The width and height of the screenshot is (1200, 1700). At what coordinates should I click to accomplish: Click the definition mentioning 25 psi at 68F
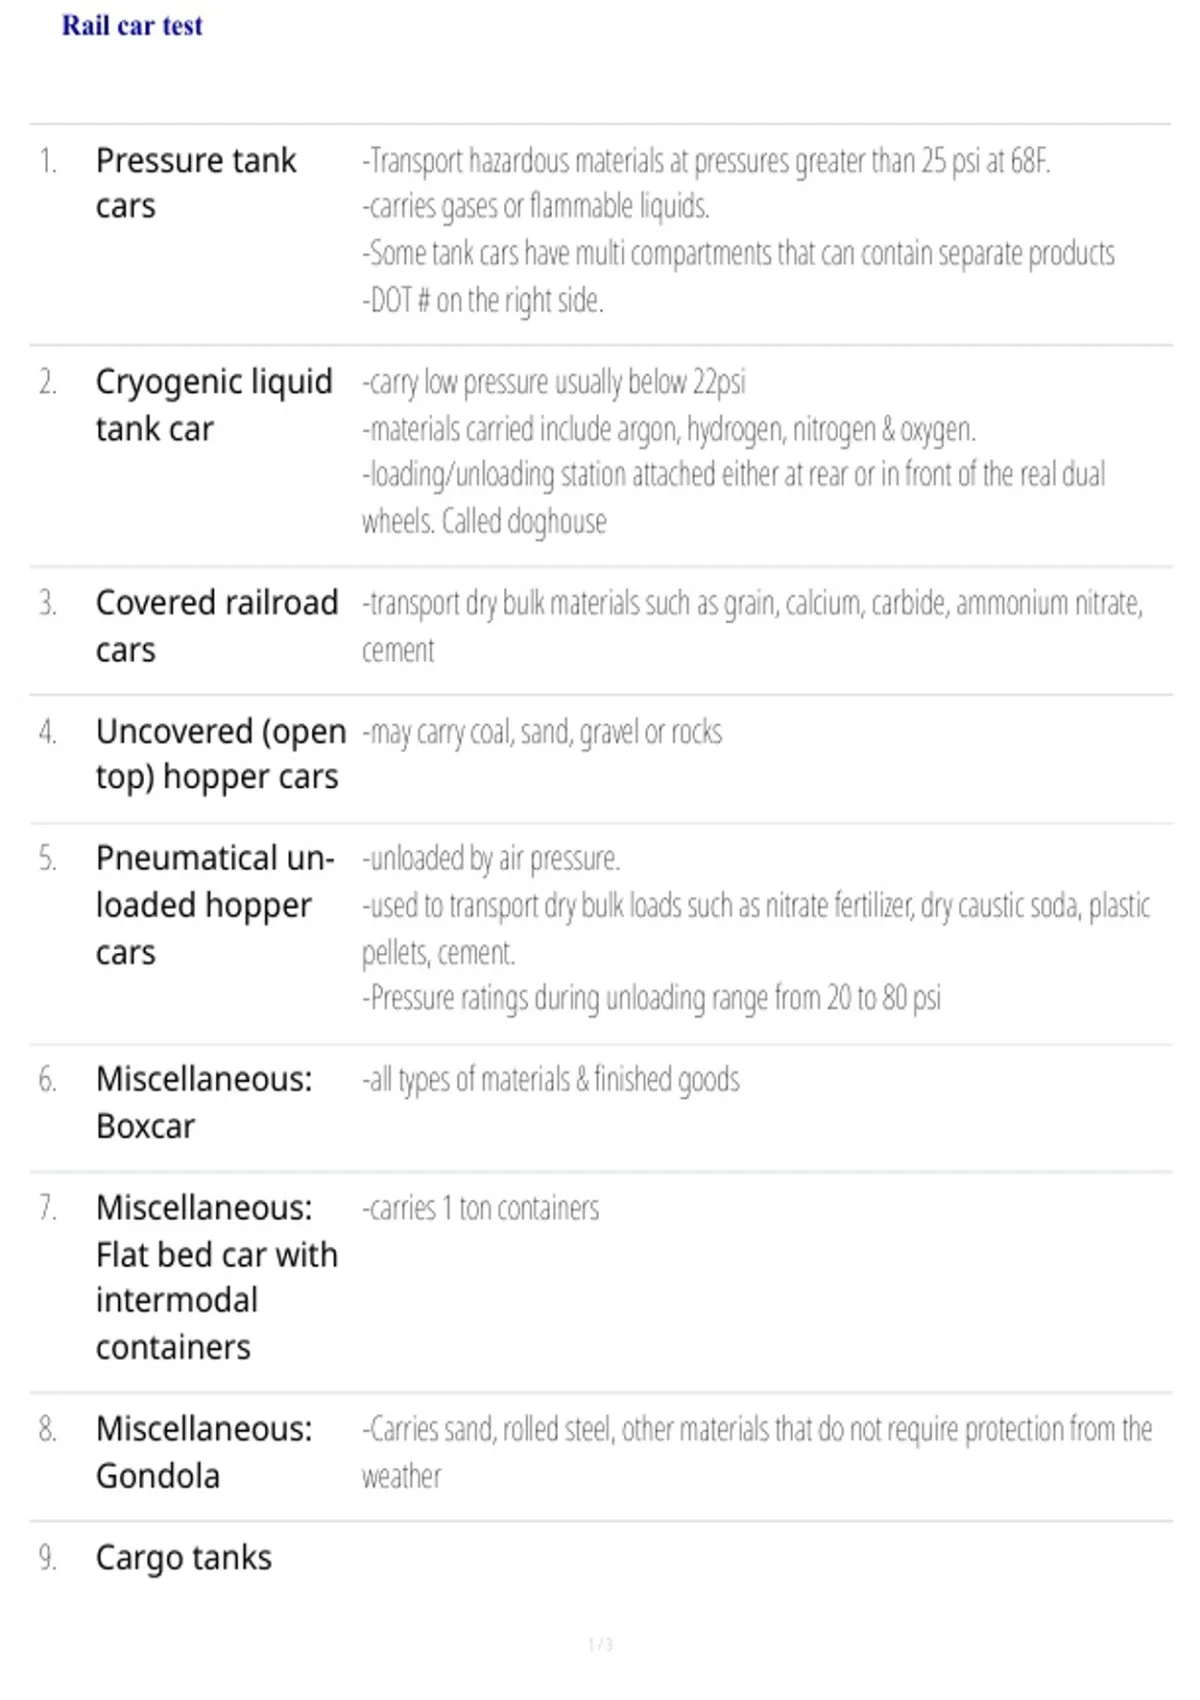[706, 161]
